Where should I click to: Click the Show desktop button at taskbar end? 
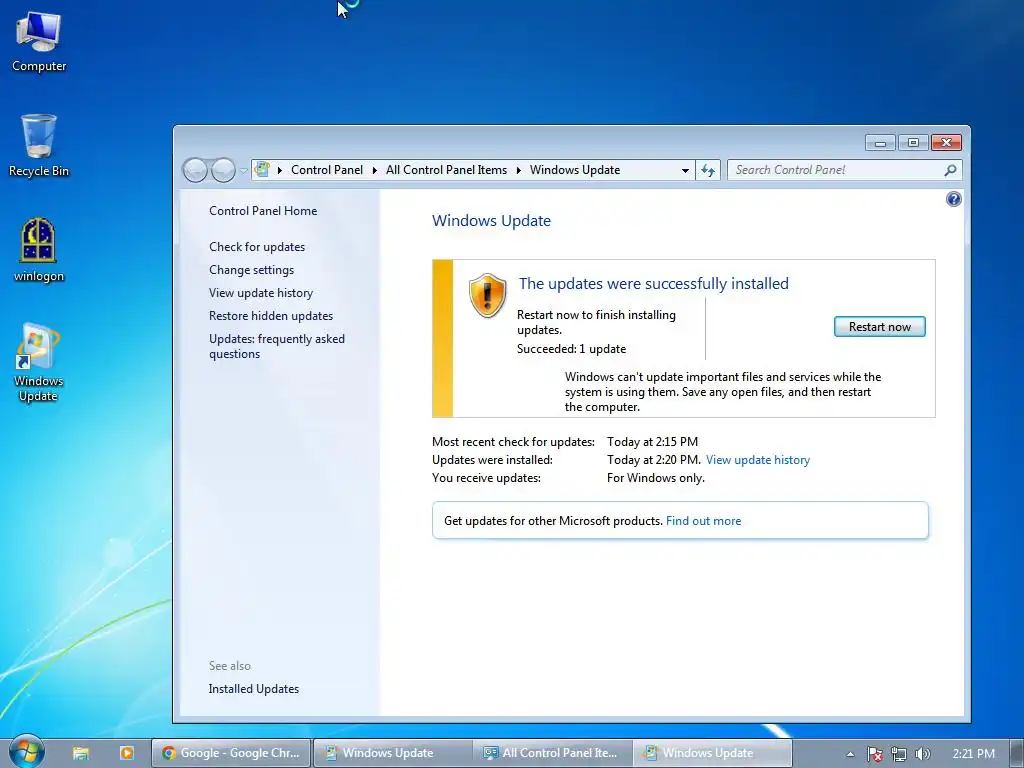pos(1017,753)
